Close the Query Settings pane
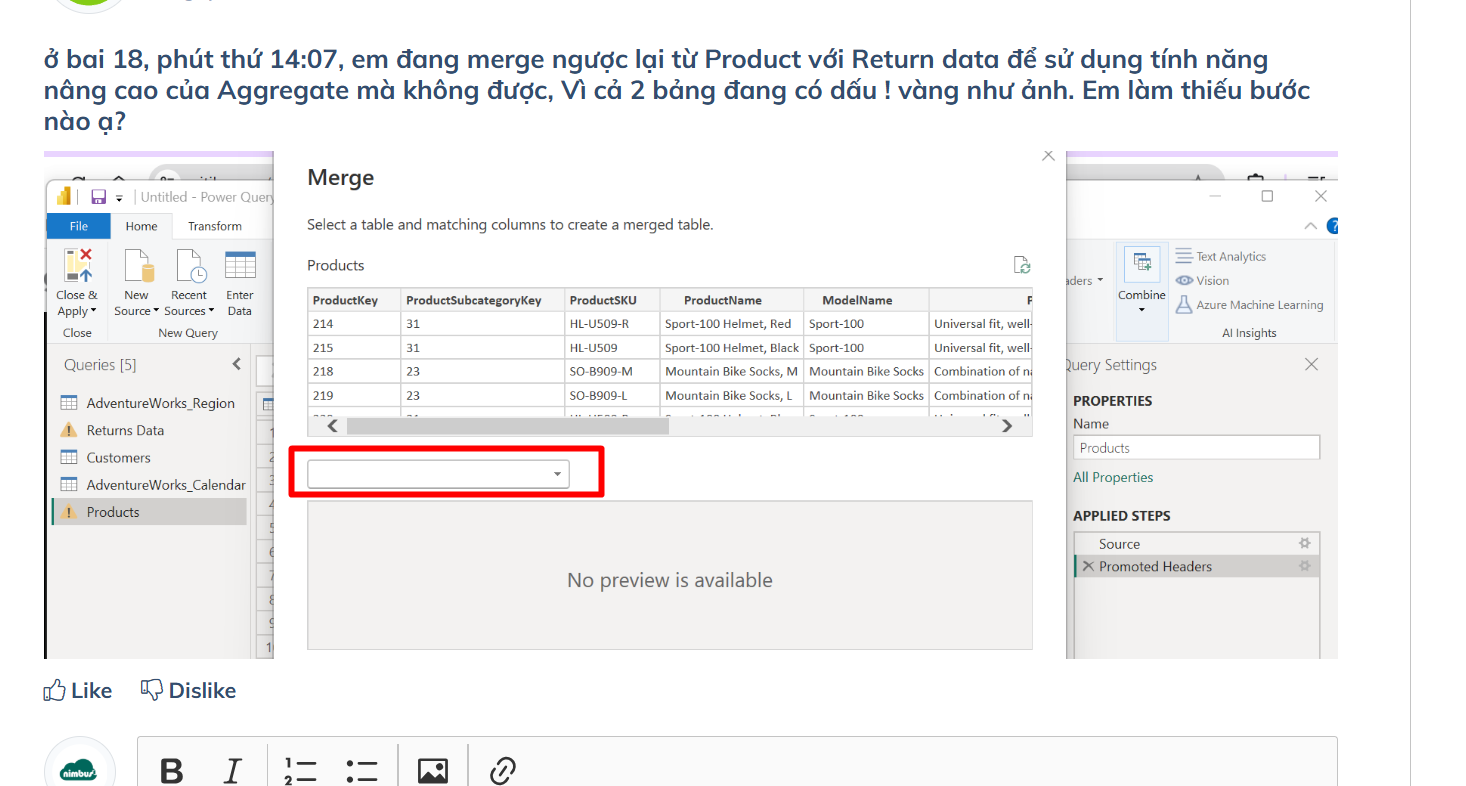The width and height of the screenshot is (1466, 786). coord(1311,365)
